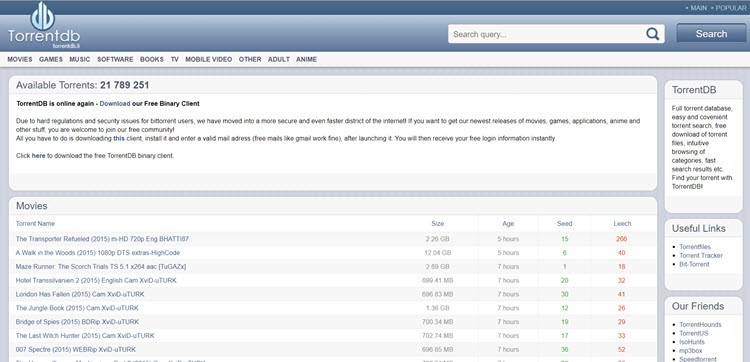Click the TorrentDB logo
Screen dimensions: 750x362
point(44,26)
